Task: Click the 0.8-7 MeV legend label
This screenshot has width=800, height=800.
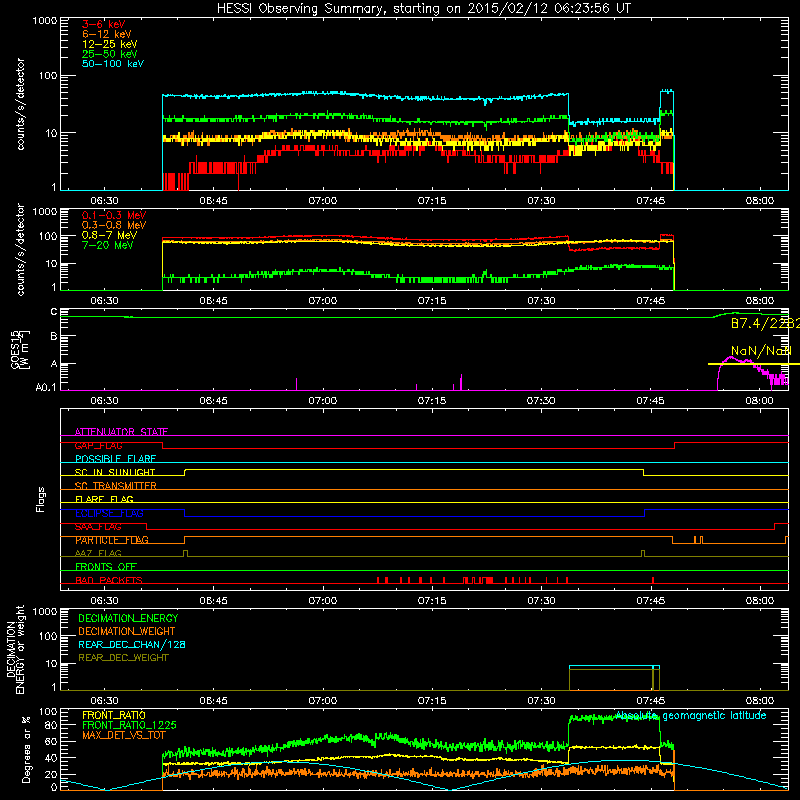Action: (110, 235)
